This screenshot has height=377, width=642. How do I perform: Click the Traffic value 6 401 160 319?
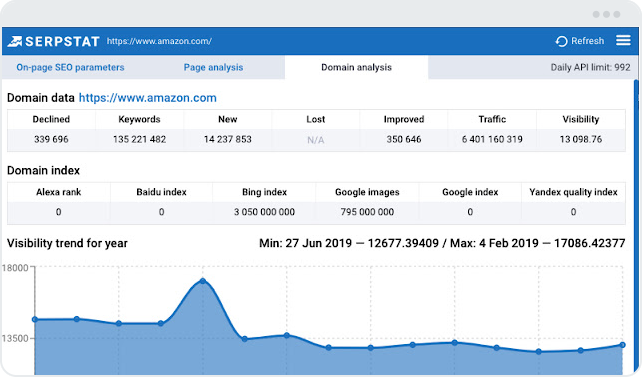pos(492,140)
